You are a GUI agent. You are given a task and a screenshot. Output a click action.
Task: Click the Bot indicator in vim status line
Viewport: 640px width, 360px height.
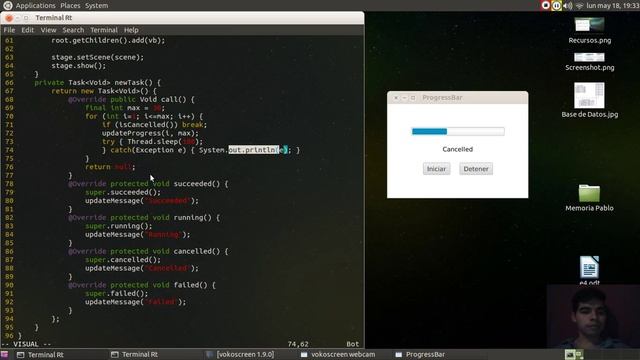coord(353,344)
